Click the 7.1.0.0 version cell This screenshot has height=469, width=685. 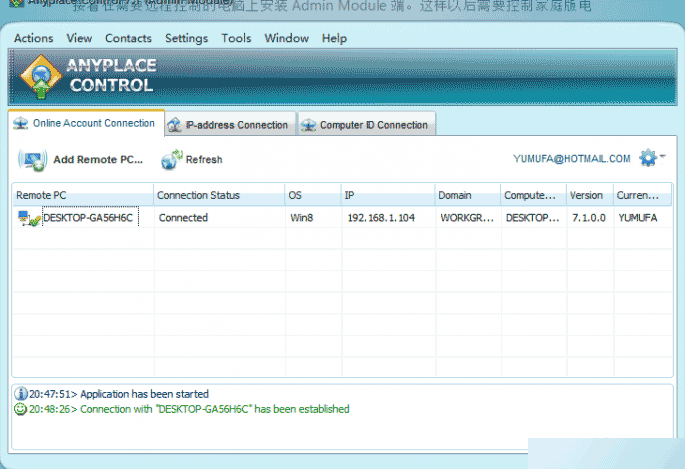(589, 217)
